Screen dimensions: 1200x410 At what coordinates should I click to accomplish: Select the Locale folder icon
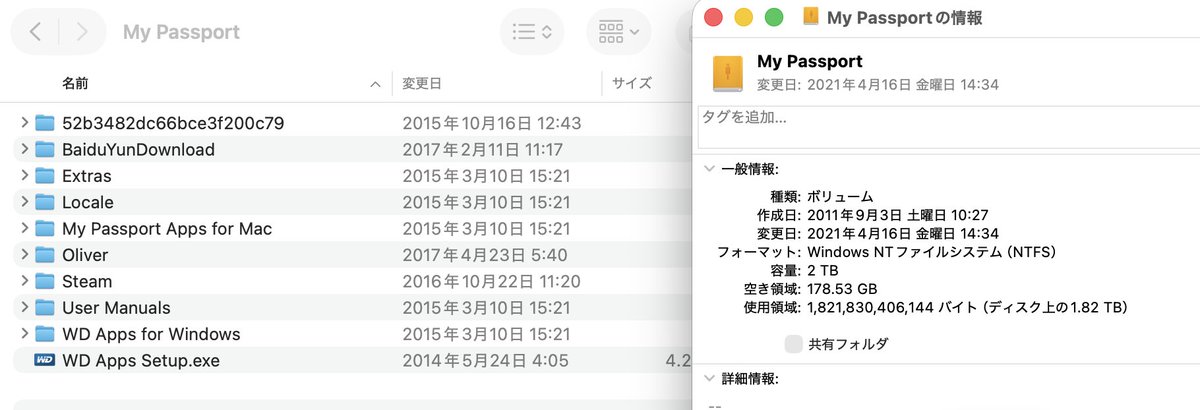pyautogui.click(x=44, y=202)
